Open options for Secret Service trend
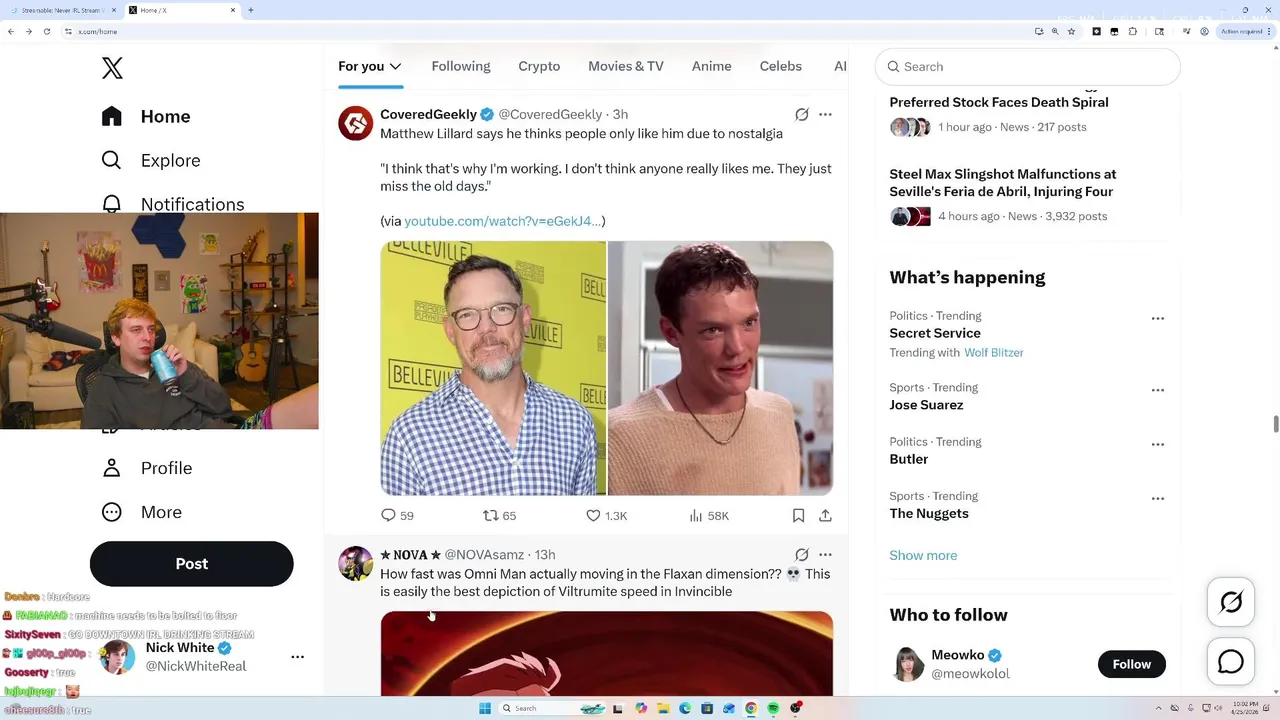 pos(1157,318)
